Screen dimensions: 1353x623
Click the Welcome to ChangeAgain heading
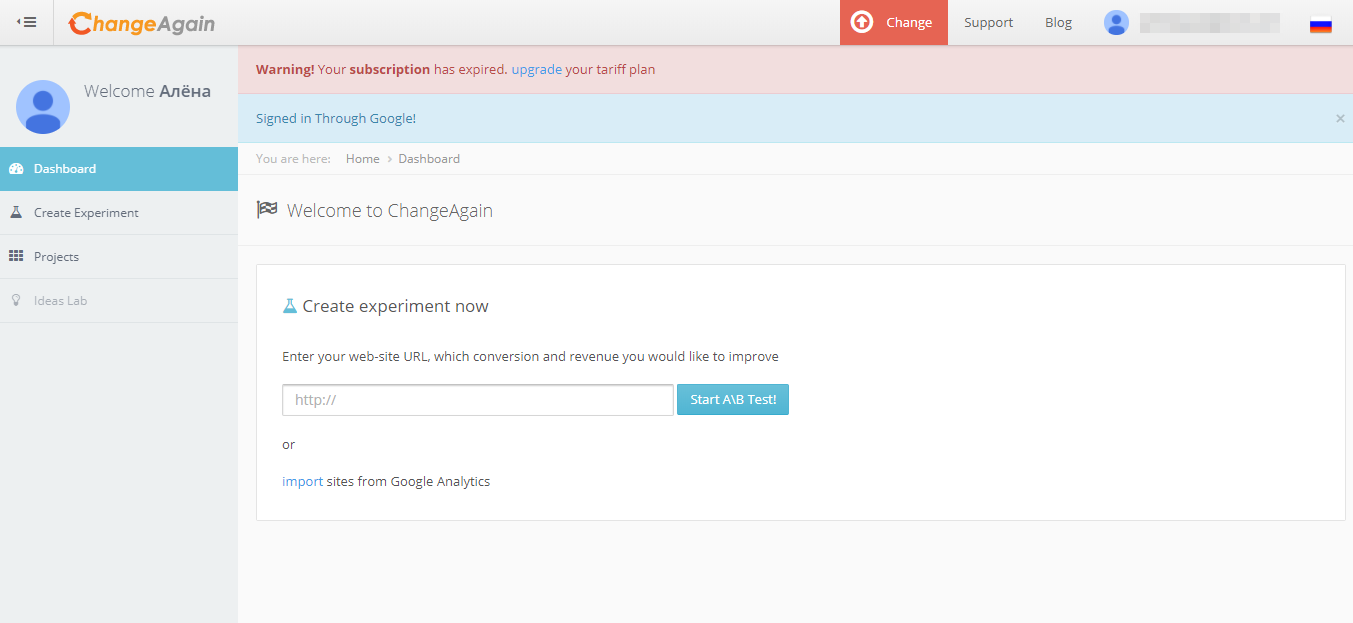pyautogui.click(x=390, y=211)
